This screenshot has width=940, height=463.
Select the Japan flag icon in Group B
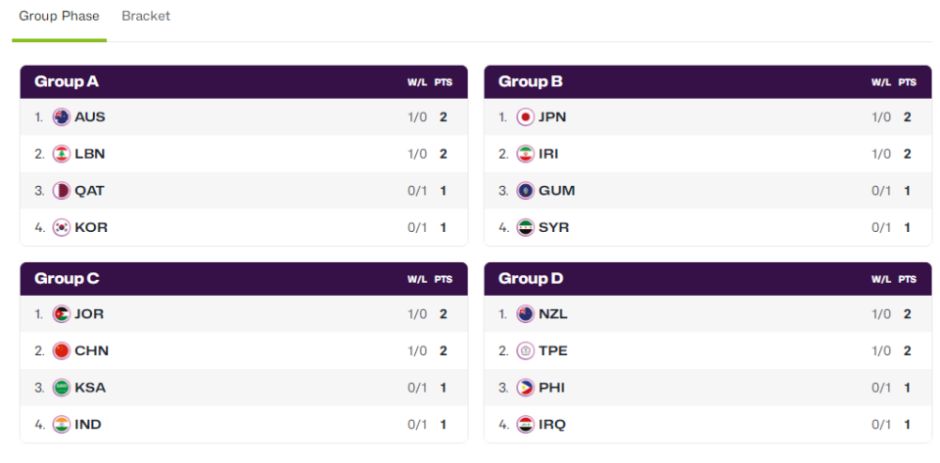click(x=525, y=117)
